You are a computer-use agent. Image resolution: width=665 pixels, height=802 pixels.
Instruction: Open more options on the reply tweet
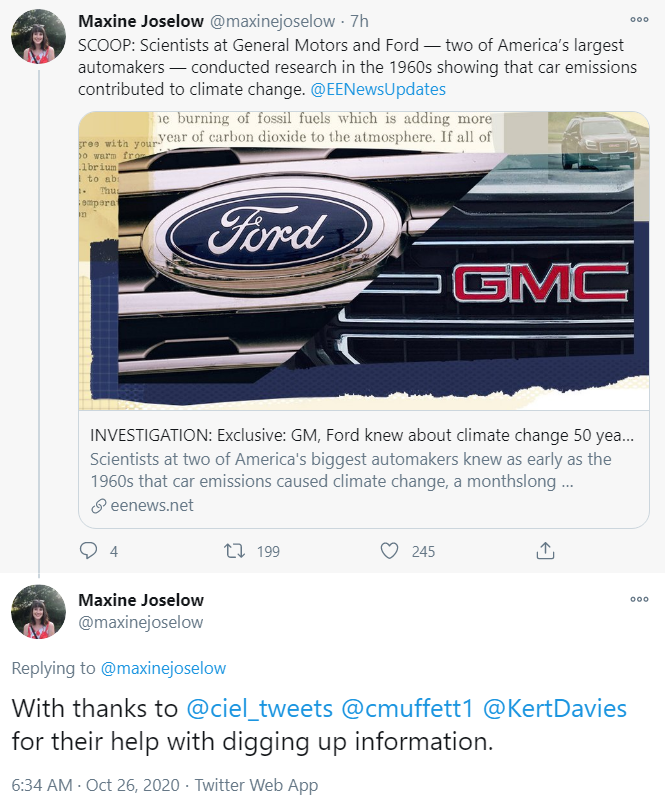click(x=638, y=599)
